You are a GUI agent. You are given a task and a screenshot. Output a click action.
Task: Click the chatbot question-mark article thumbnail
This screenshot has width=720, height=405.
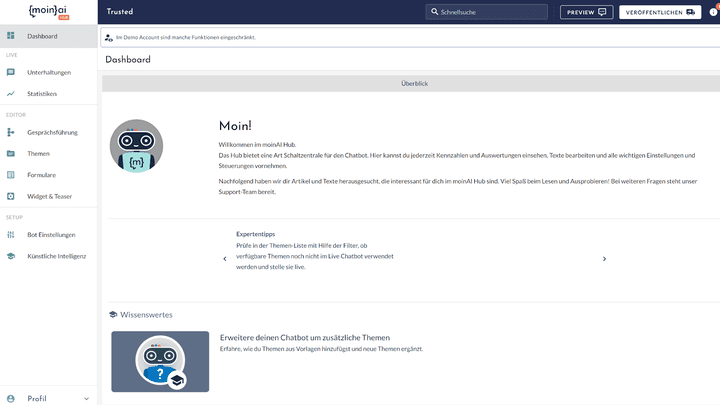[x=160, y=362]
